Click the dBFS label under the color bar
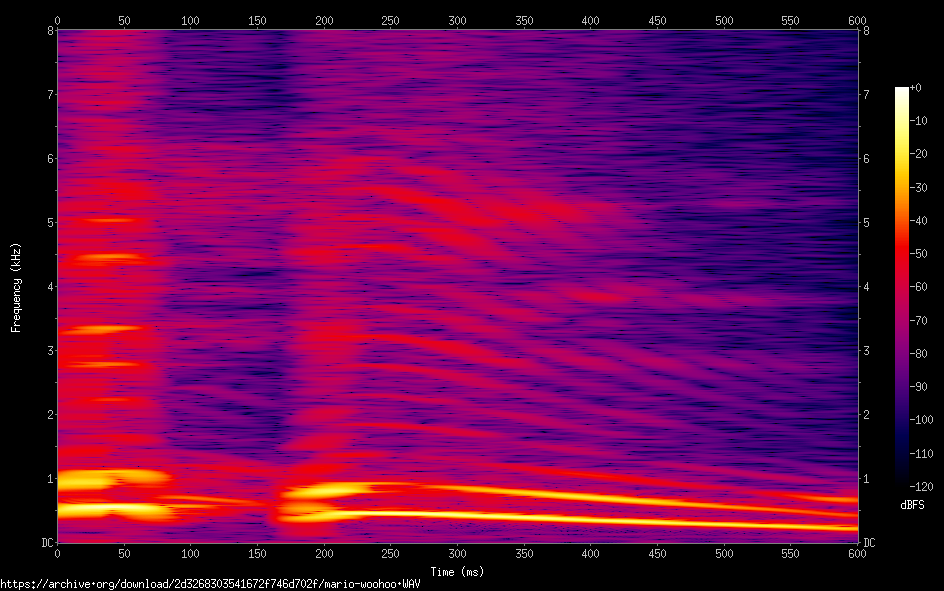 click(x=912, y=505)
